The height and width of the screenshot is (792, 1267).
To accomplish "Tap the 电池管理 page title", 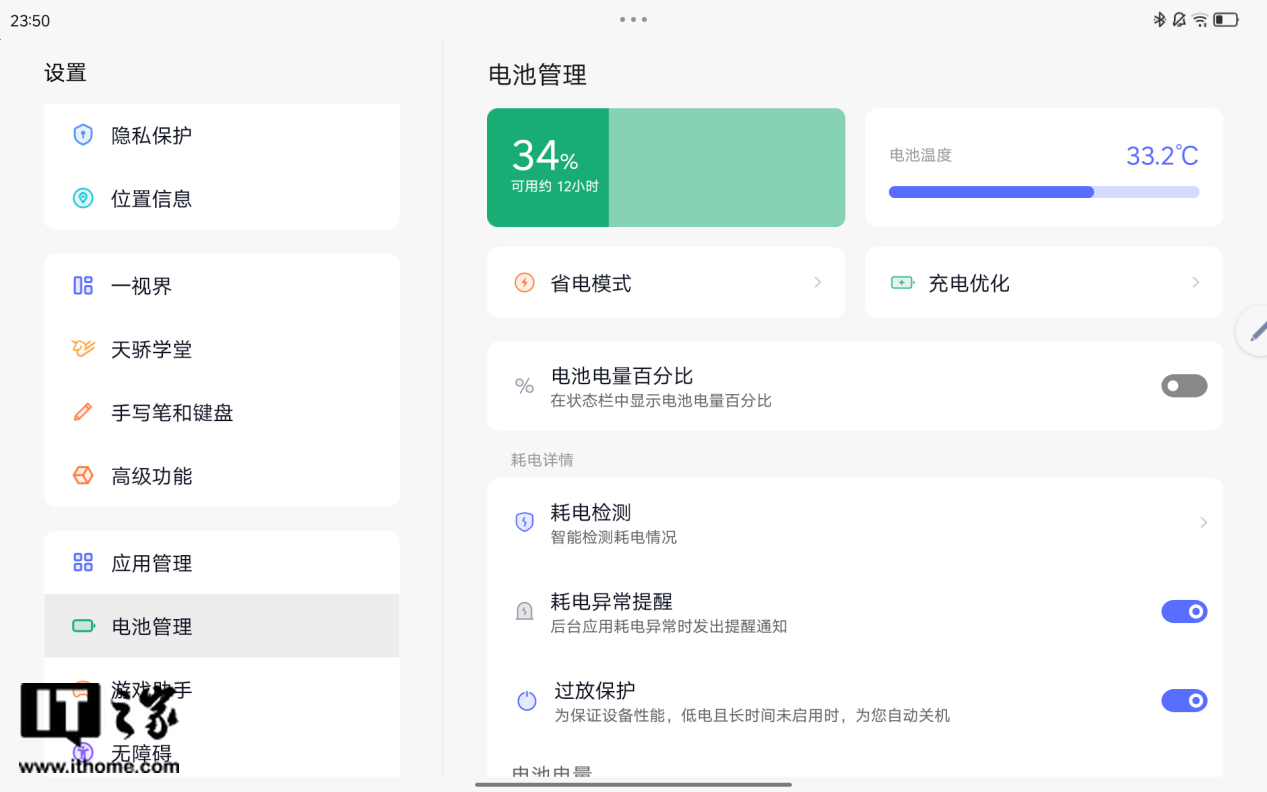I will click(537, 74).
